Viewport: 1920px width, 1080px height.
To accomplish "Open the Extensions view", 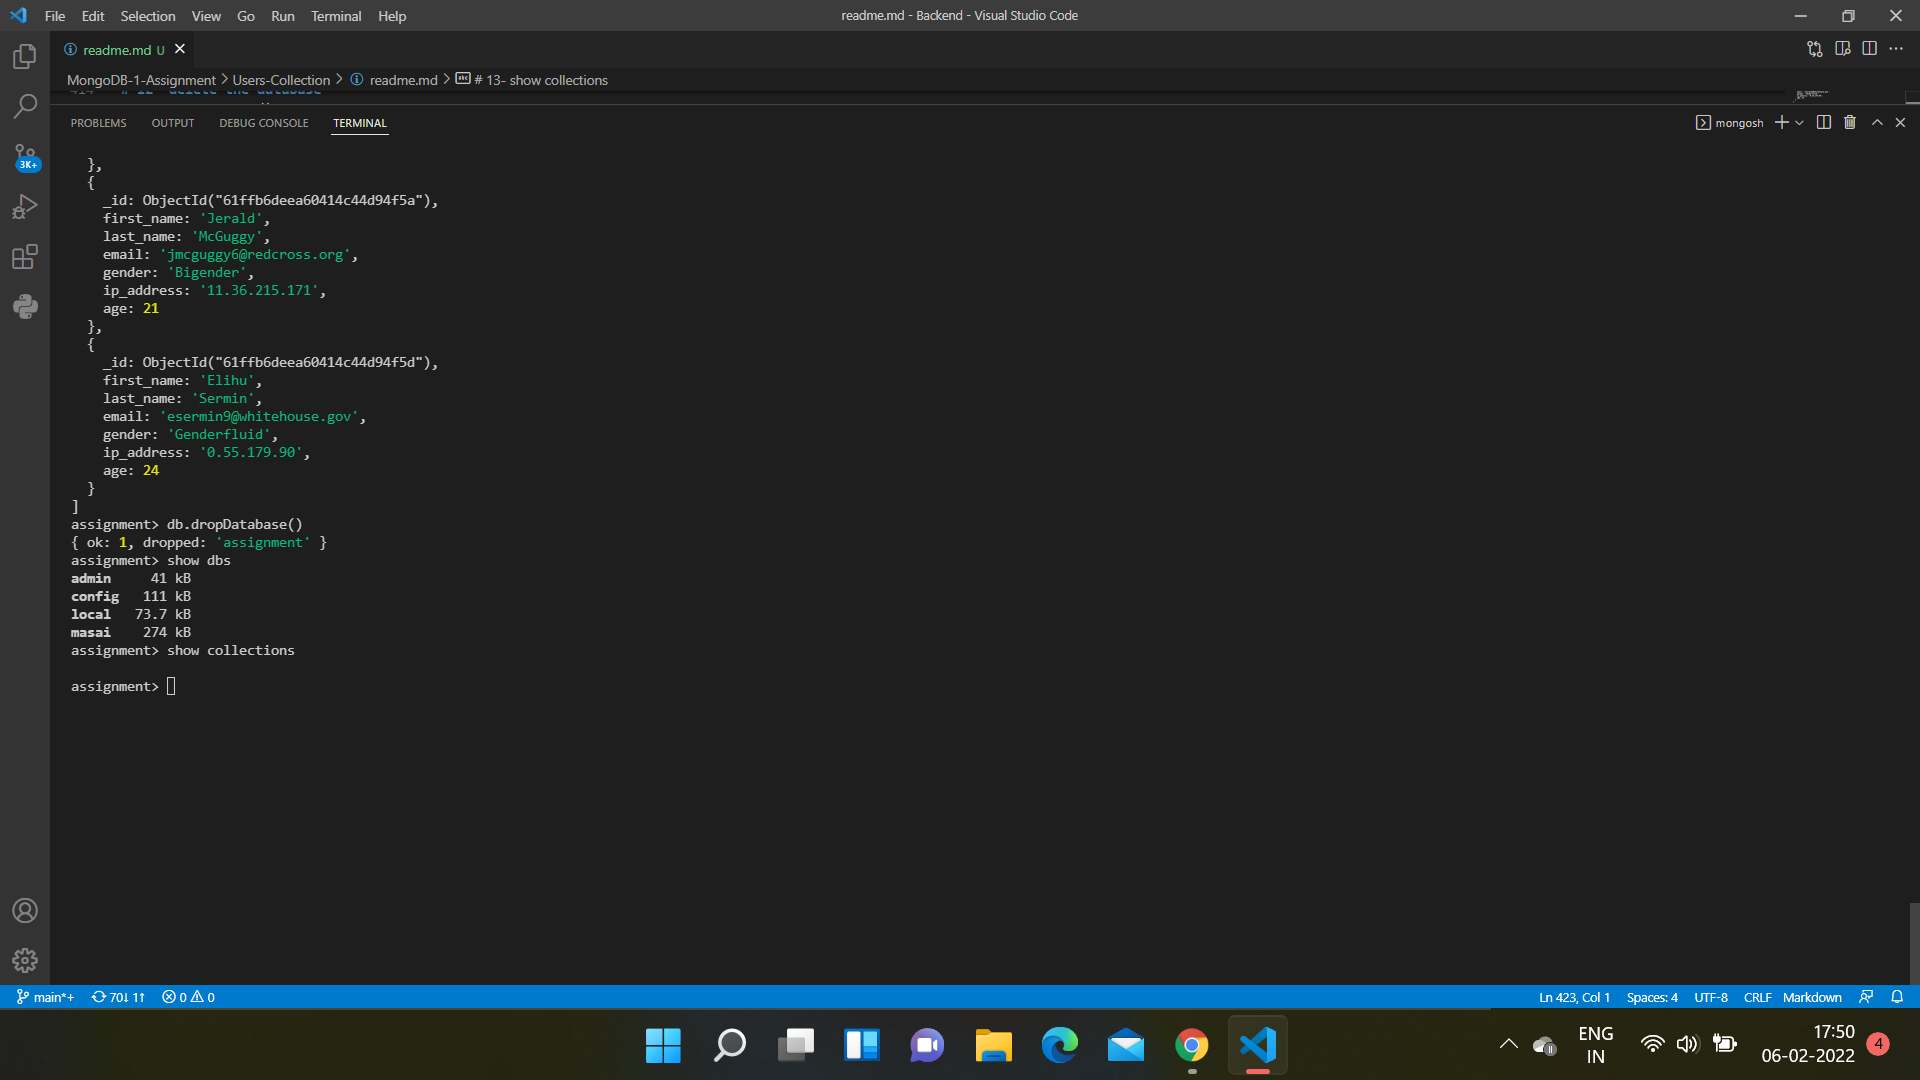I will (x=25, y=256).
